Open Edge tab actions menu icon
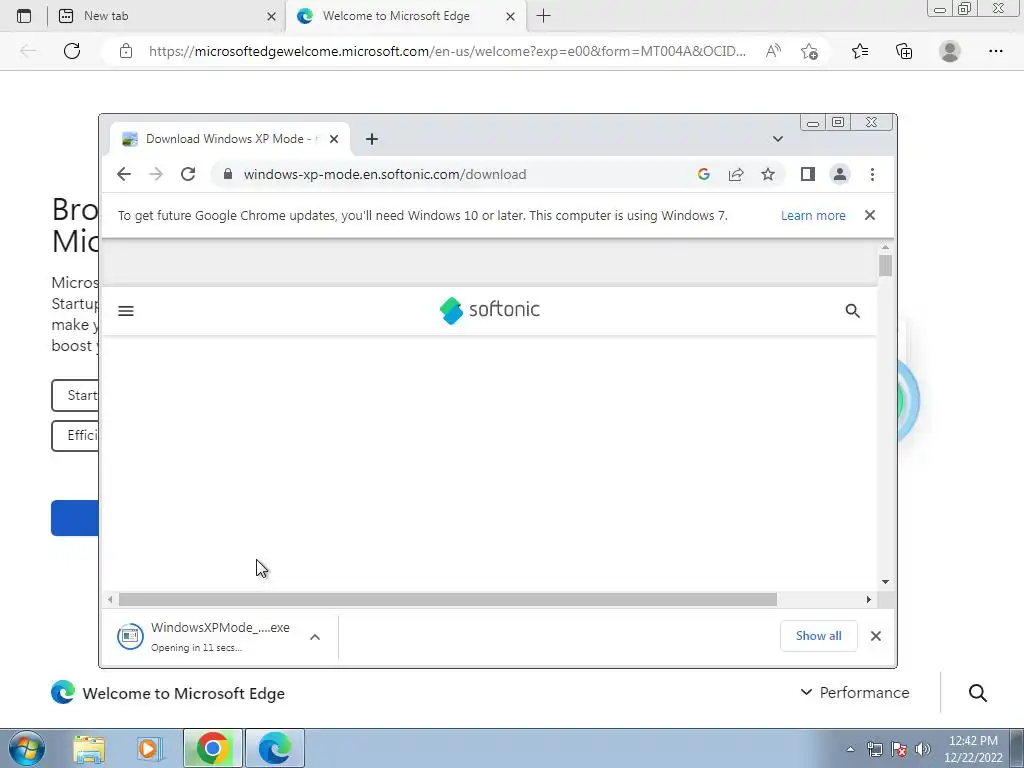The height and width of the screenshot is (768, 1024). point(24,16)
